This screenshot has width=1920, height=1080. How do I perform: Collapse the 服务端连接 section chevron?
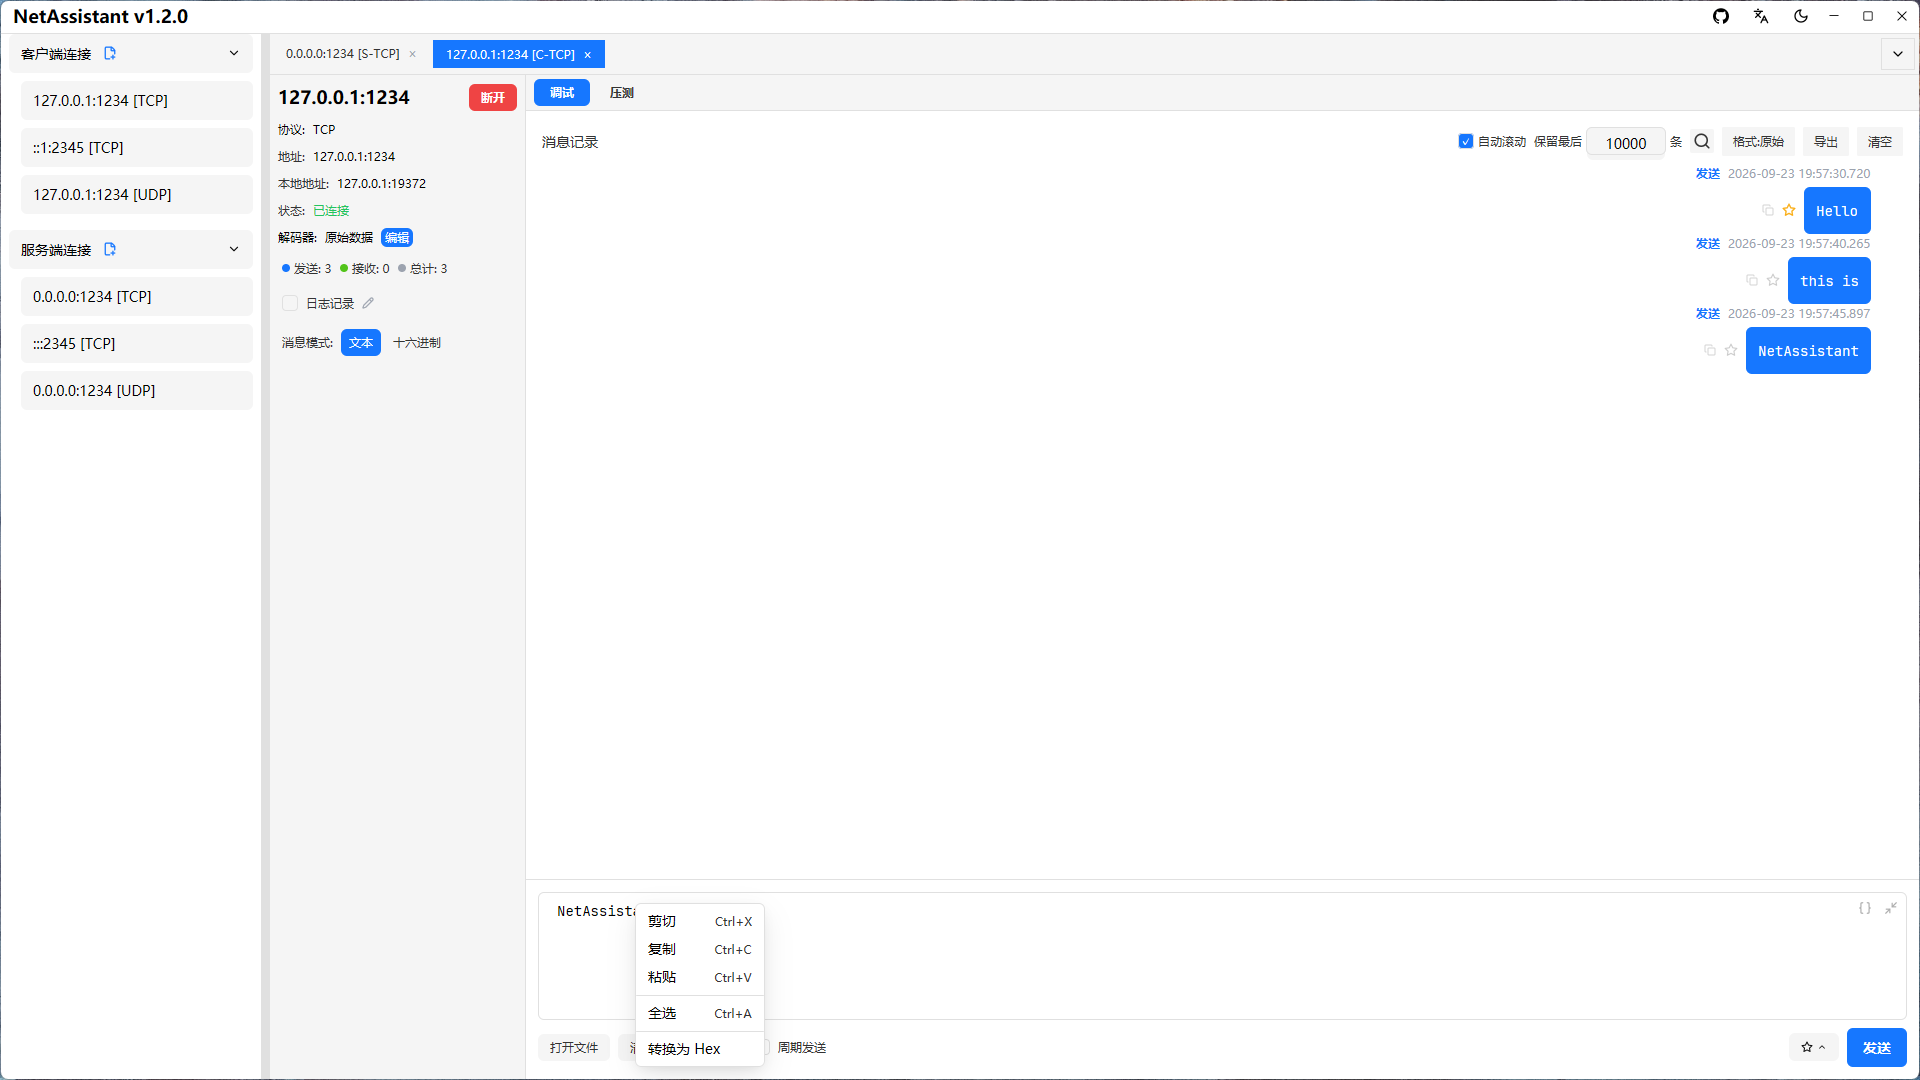[x=234, y=249]
